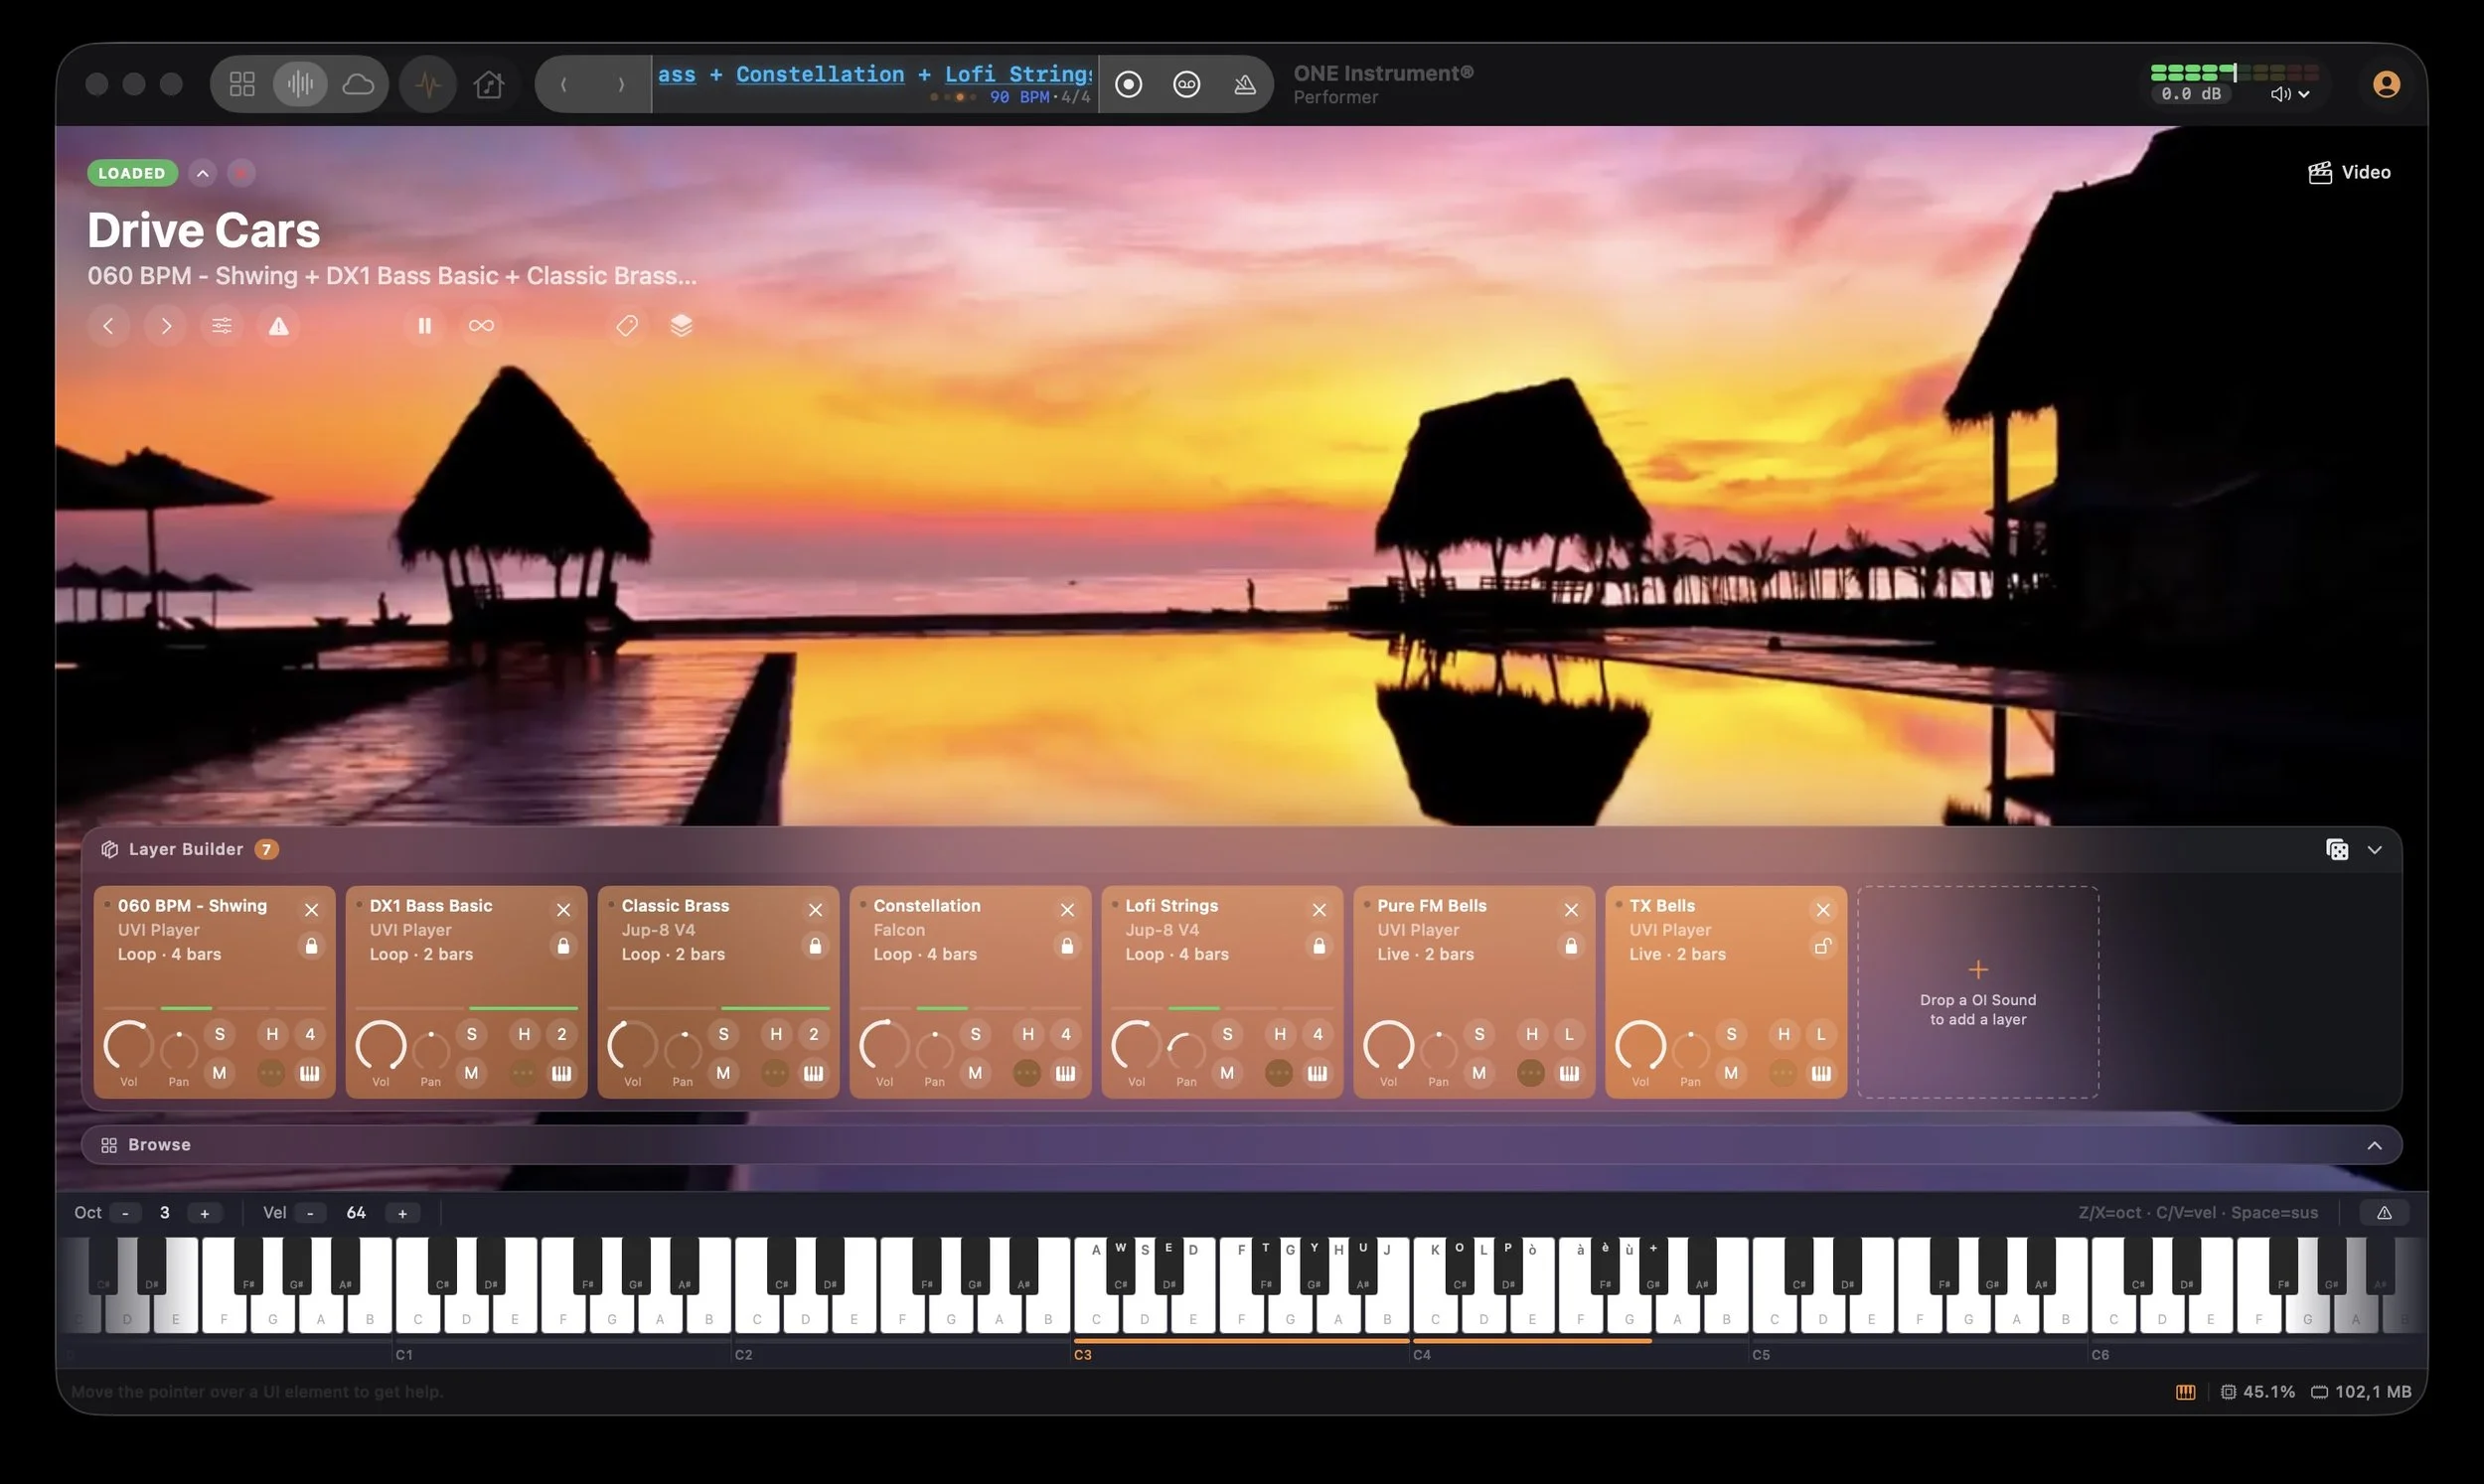Pause playback of Drive Cars
Image resolution: width=2484 pixels, height=1484 pixels.
[x=425, y=326]
